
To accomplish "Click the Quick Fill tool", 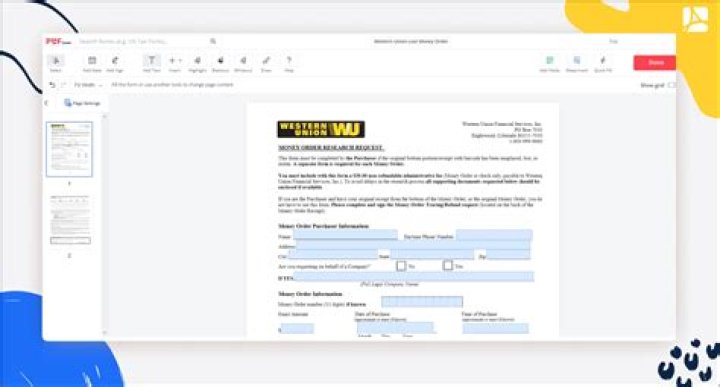I will [x=603, y=64].
